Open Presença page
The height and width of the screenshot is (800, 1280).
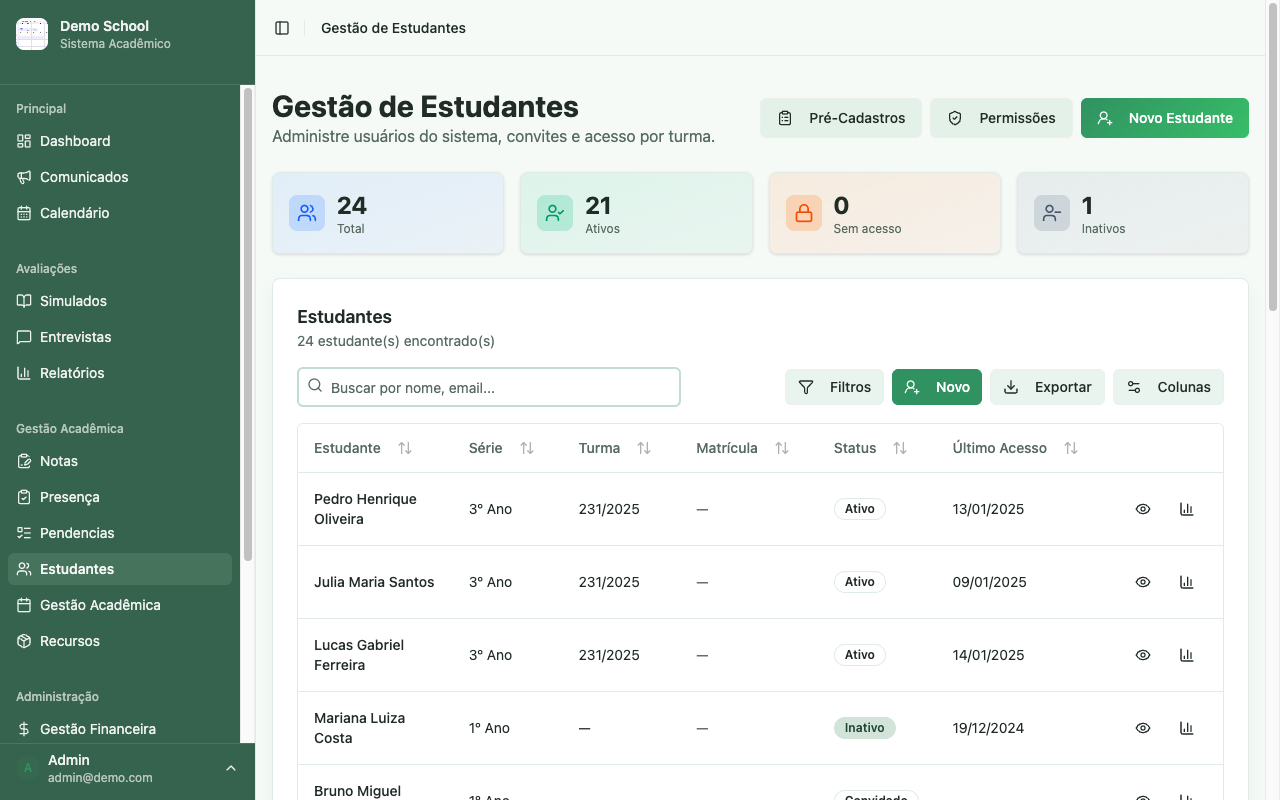point(120,497)
